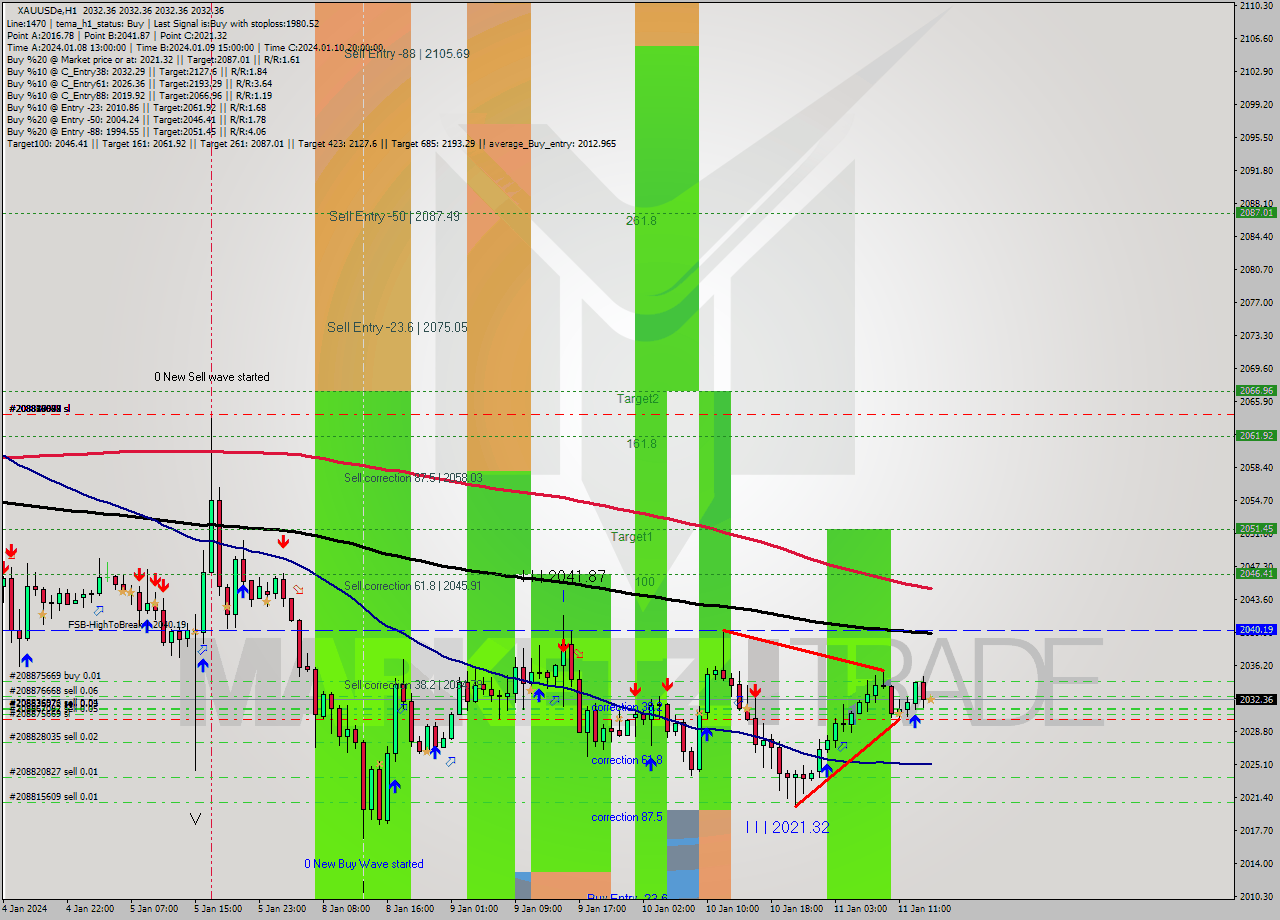Click the 9 Jan 09:00 time label
This screenshot has width=1280, height=920.
tap(539, 909)
